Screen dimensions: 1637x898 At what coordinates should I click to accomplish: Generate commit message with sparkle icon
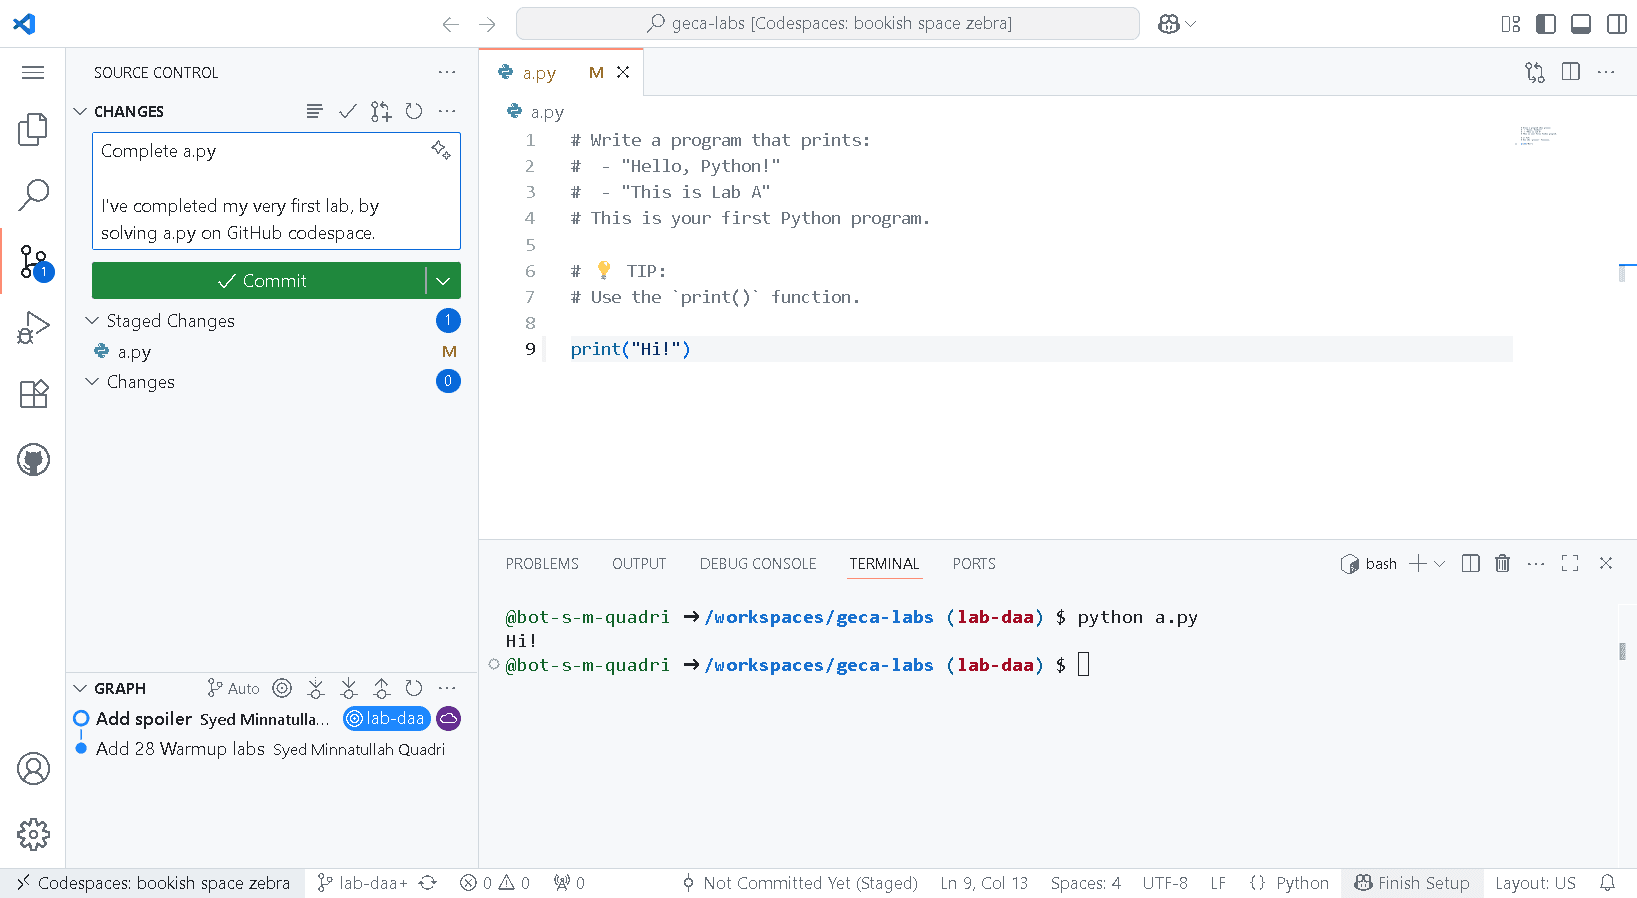[441, 150]
